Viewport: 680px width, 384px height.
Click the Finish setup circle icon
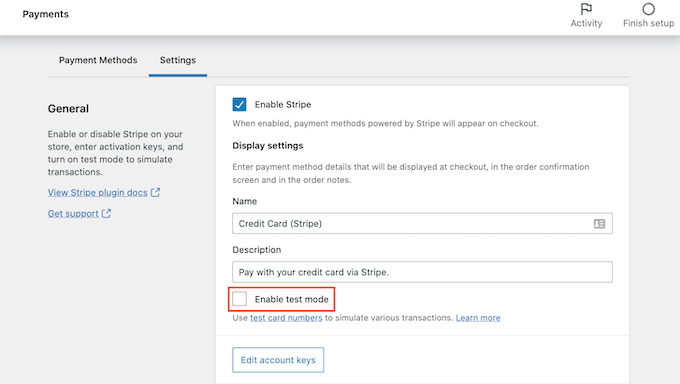(x=648, y=9)
